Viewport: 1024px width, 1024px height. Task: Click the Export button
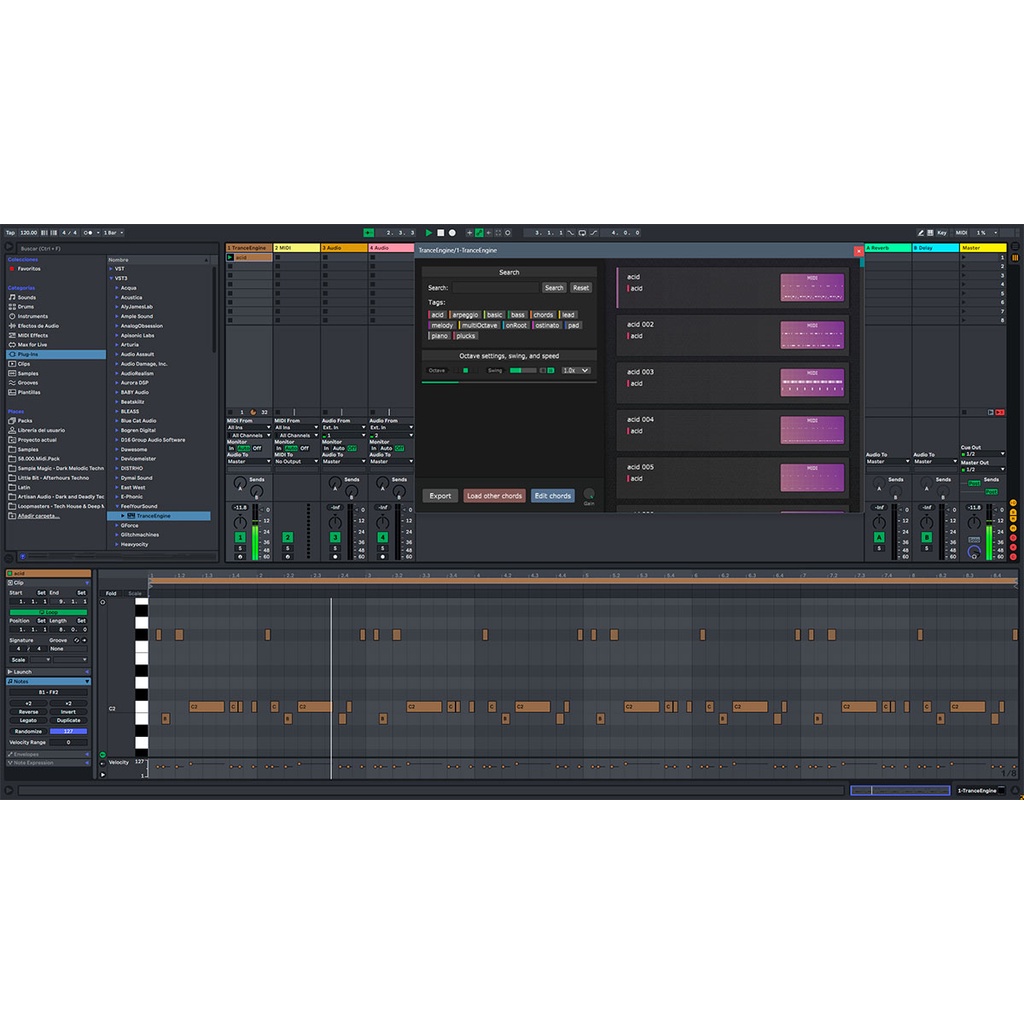[440, 496]
